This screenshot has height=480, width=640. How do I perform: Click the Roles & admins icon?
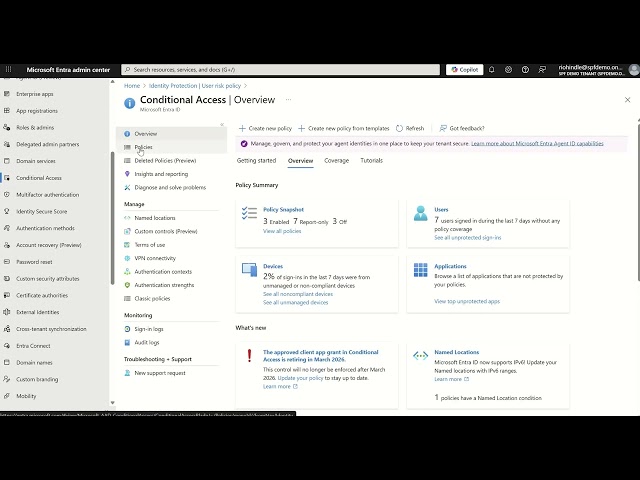point(7,127)
